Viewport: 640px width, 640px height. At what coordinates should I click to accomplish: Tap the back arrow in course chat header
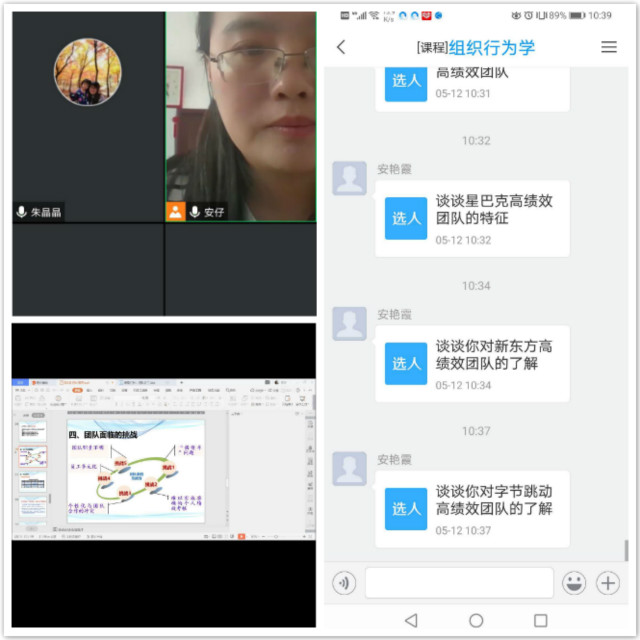point(341,47)
